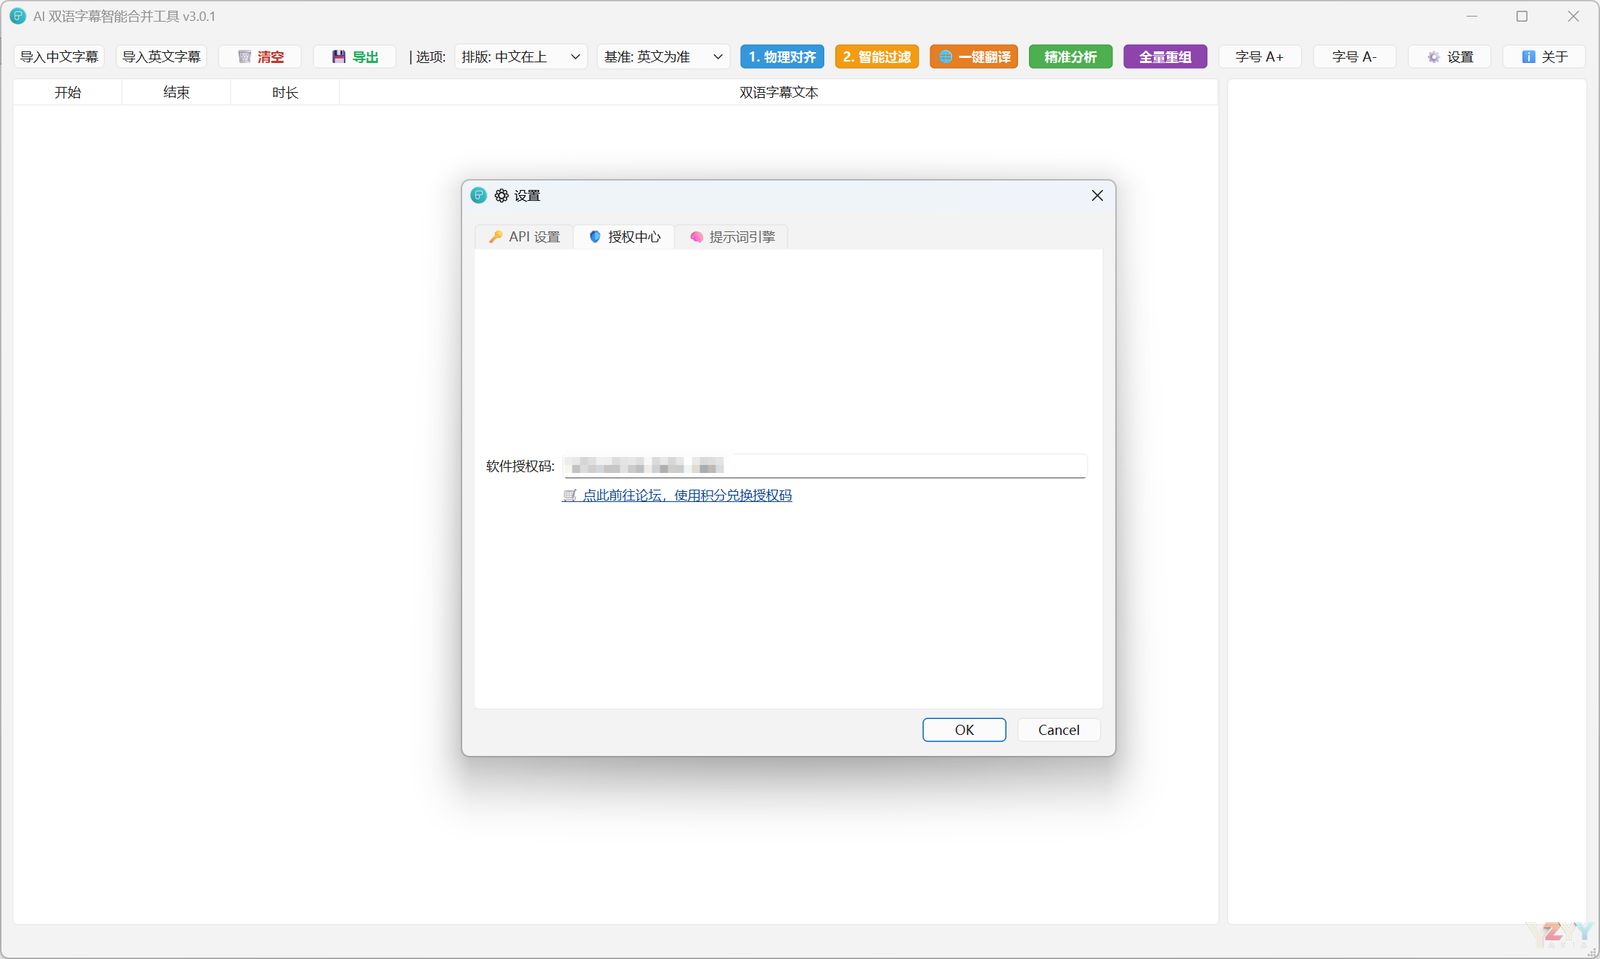The width and height of the screenshot is (1600, 959).
Task: Click the 关于 info button
Action: click(x=1544, y=57)
